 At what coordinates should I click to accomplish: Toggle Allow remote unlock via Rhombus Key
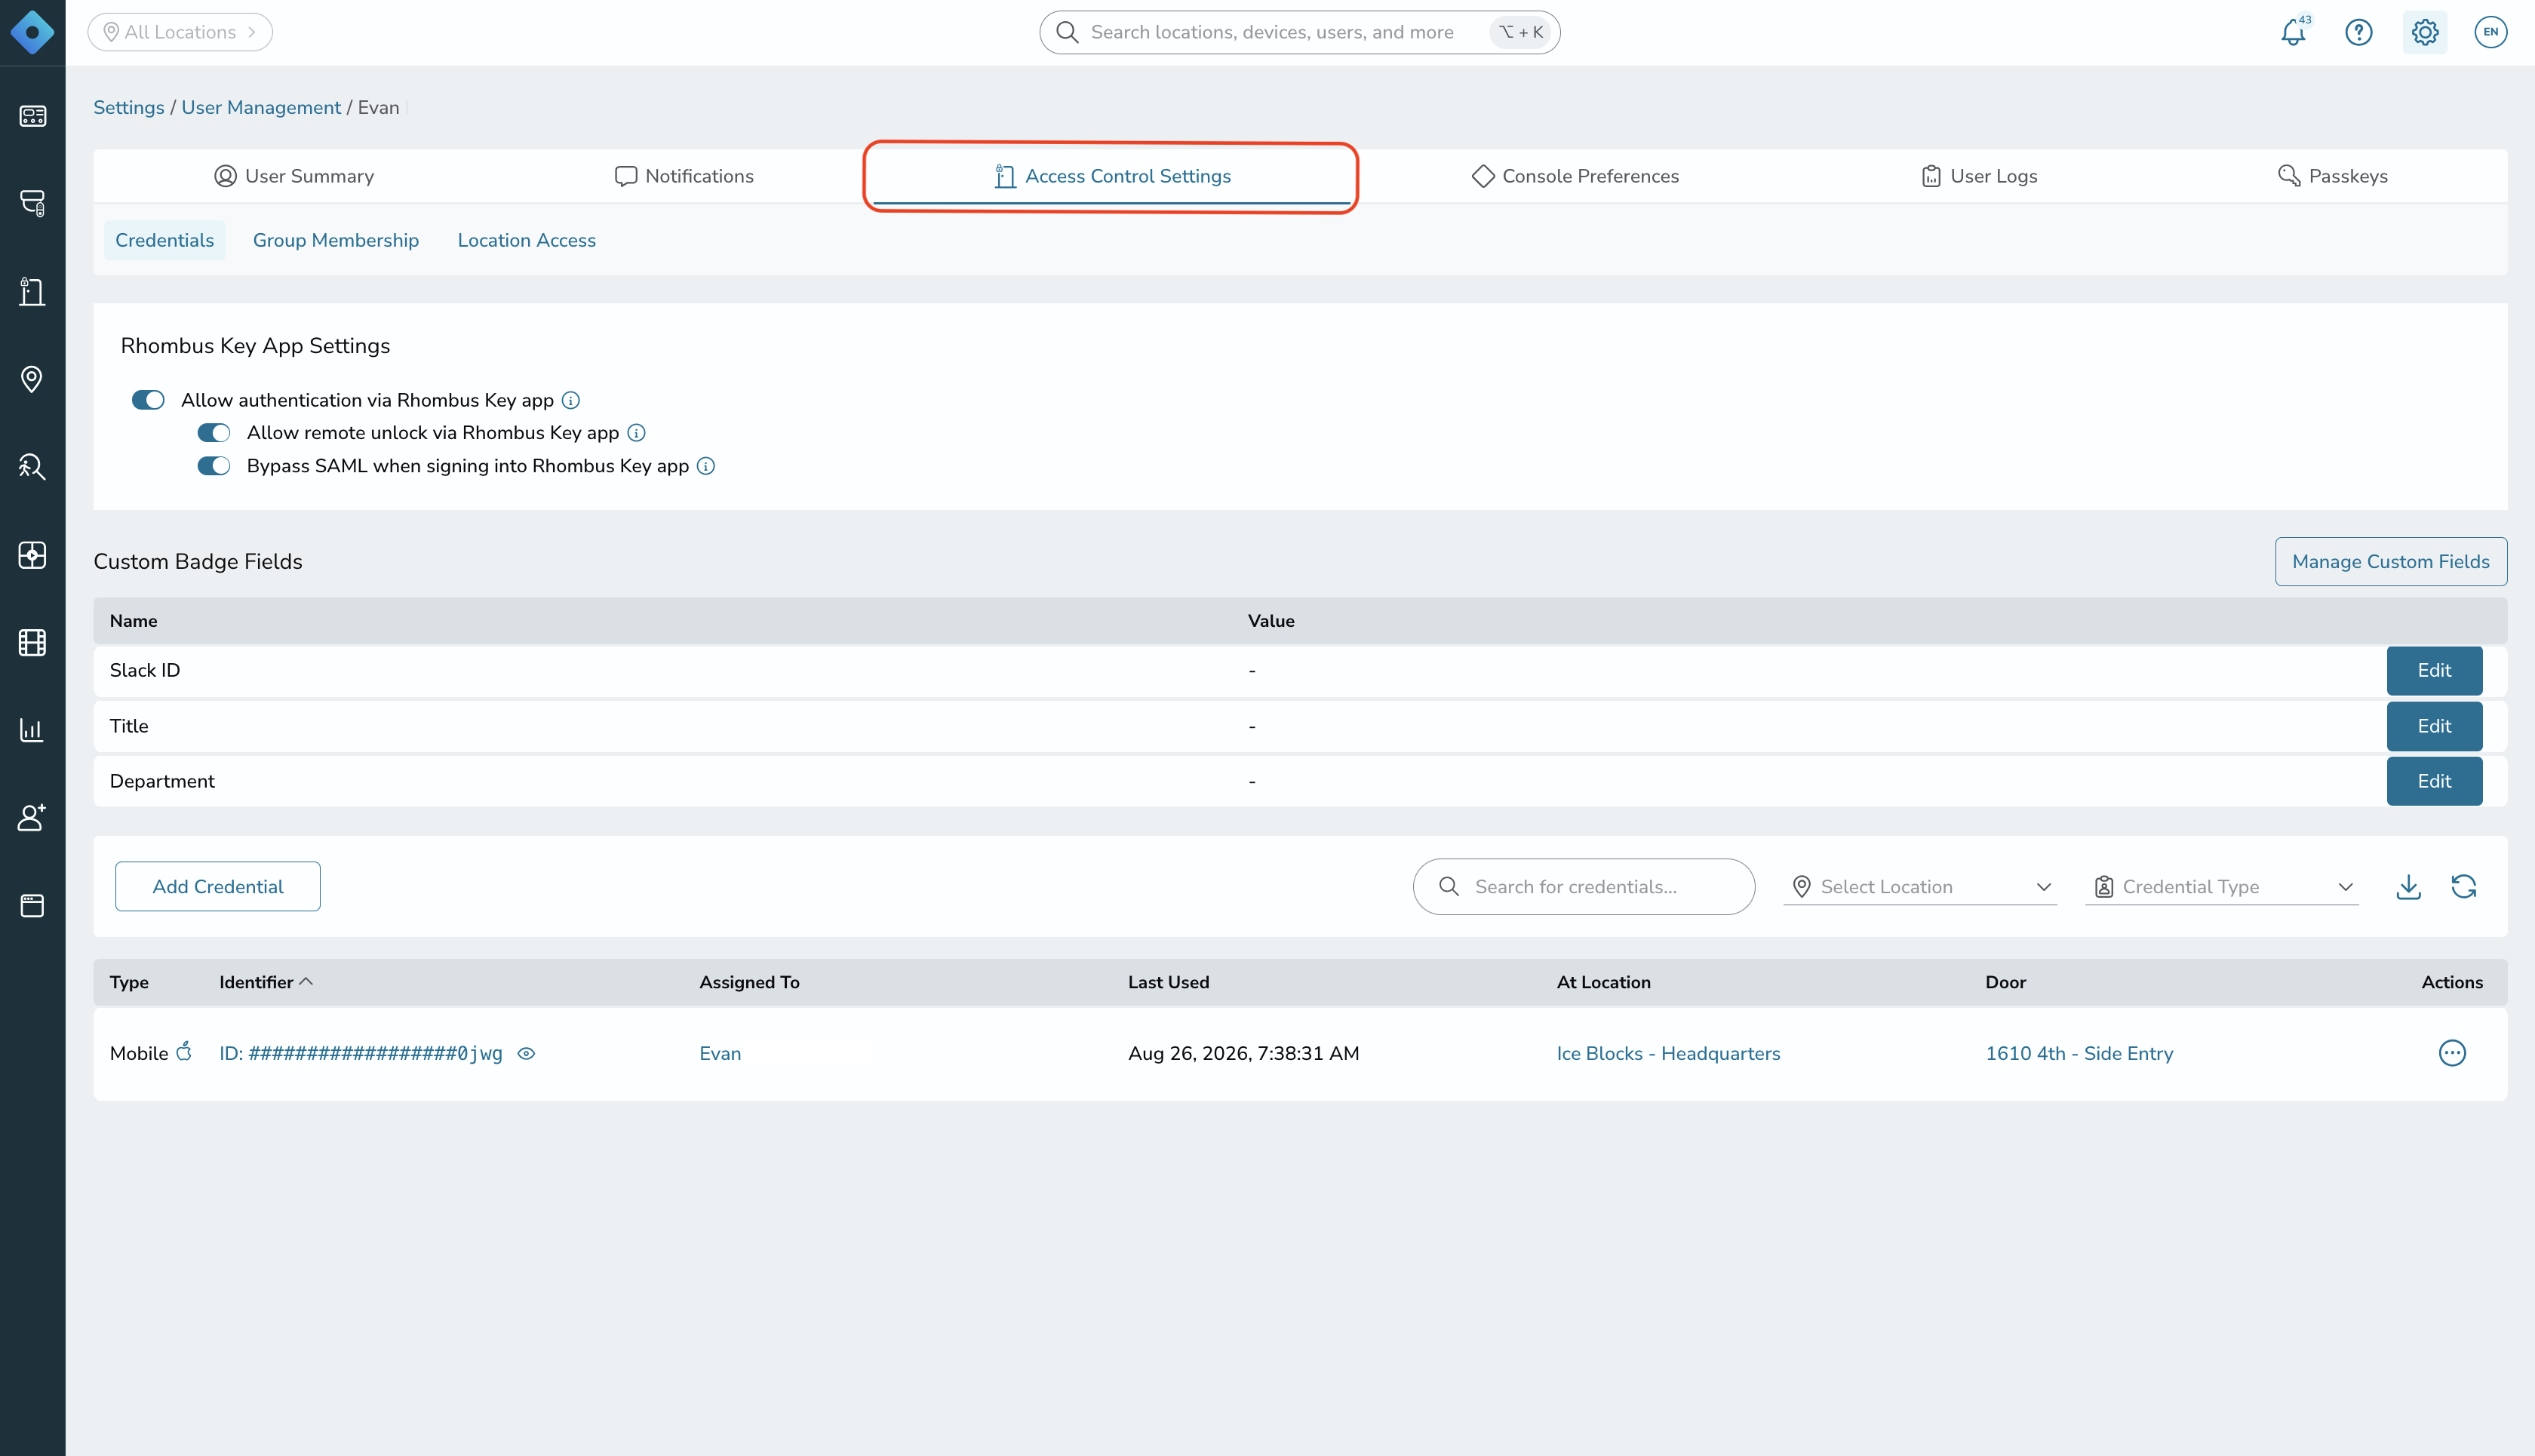point(214,433)
